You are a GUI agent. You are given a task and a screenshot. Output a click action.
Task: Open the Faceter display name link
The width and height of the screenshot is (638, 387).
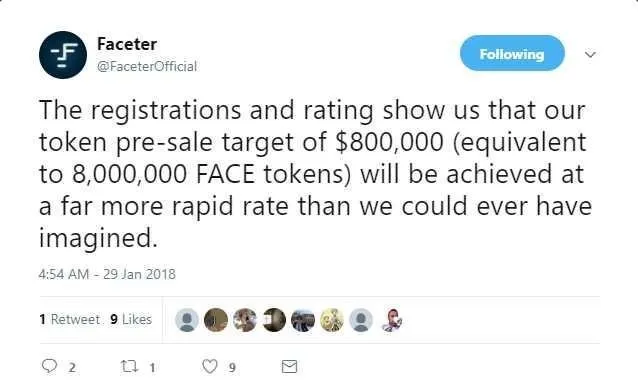point(127,44)
